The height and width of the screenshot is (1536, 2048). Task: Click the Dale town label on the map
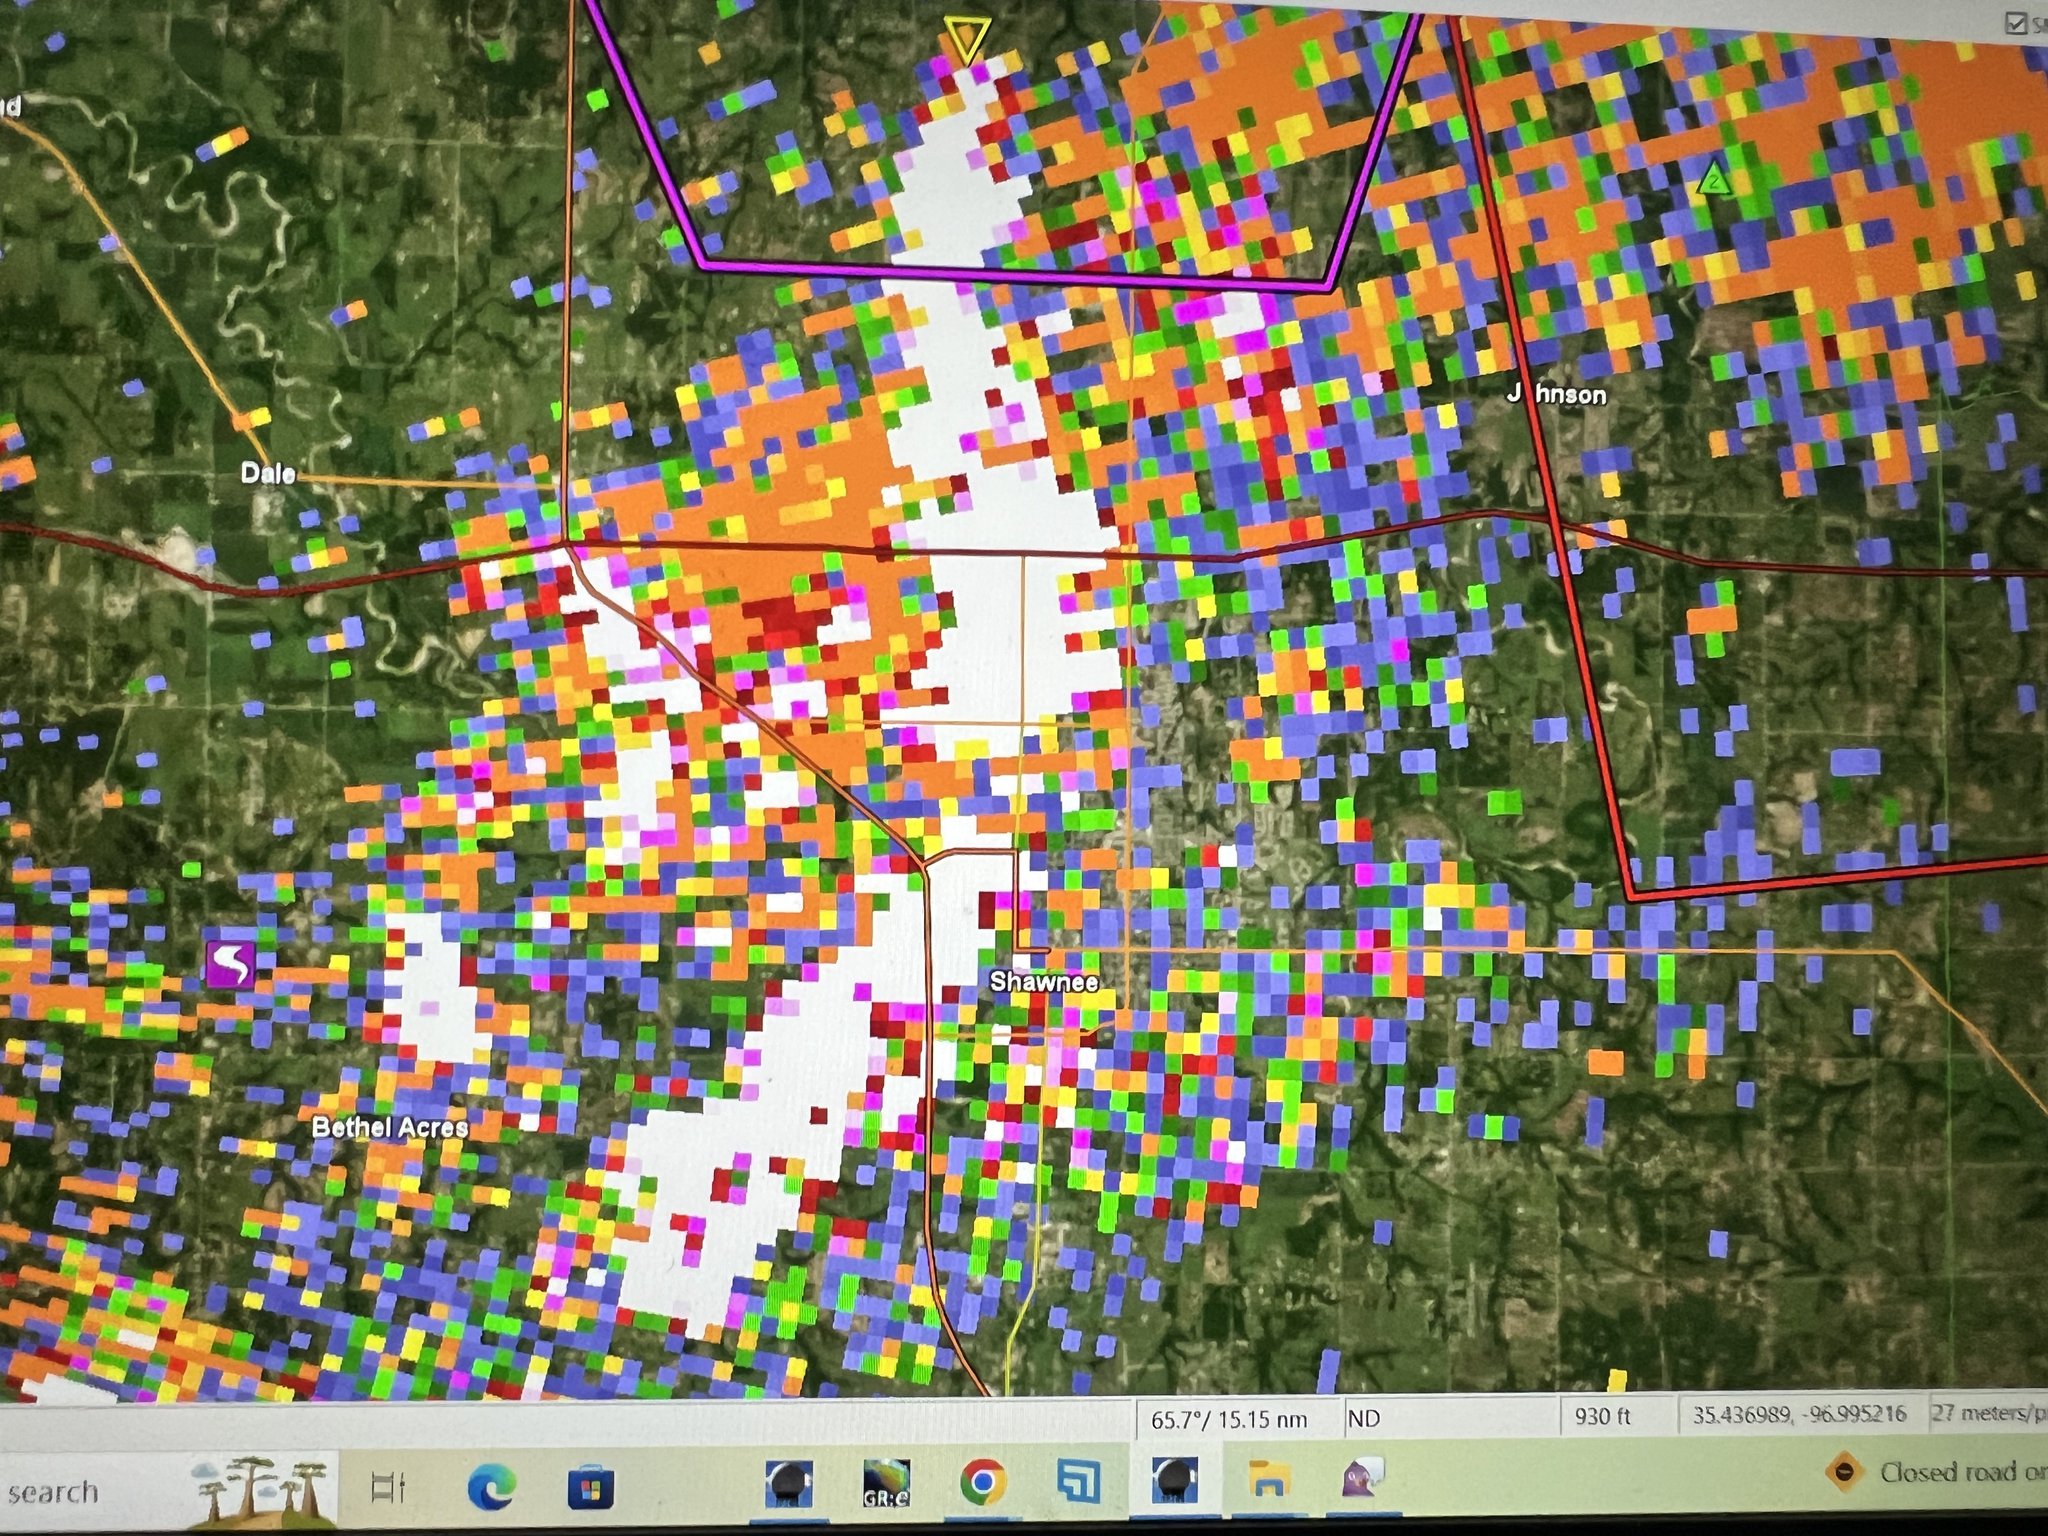coord(268,473)
